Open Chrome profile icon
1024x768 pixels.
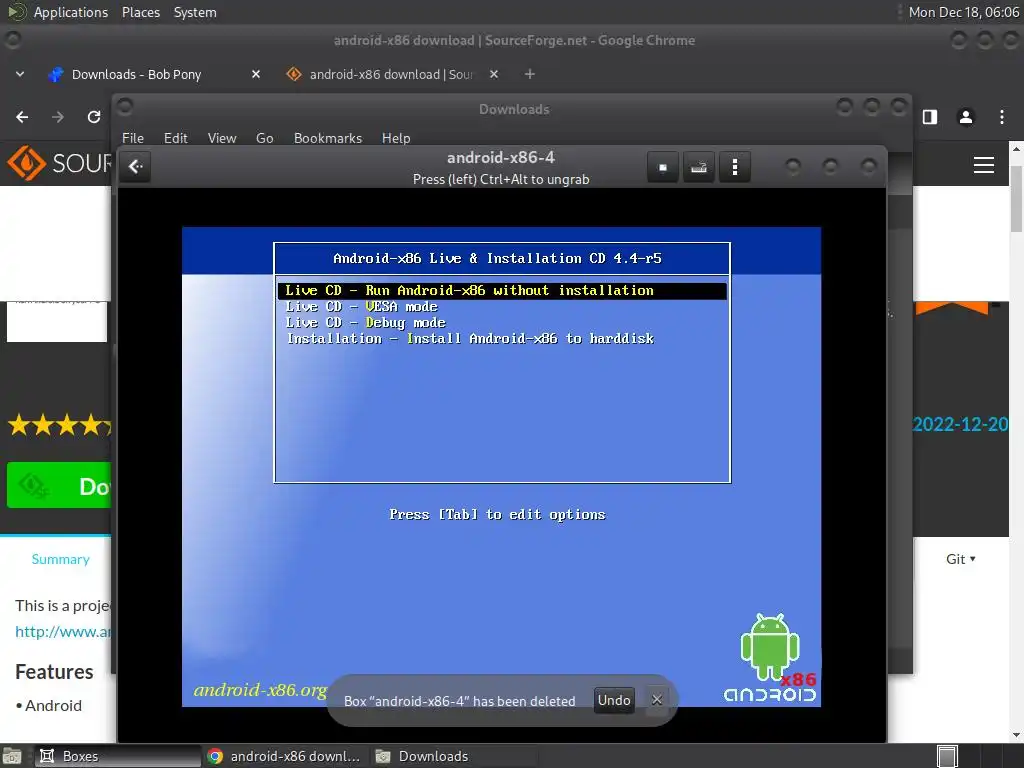(966, 117)
